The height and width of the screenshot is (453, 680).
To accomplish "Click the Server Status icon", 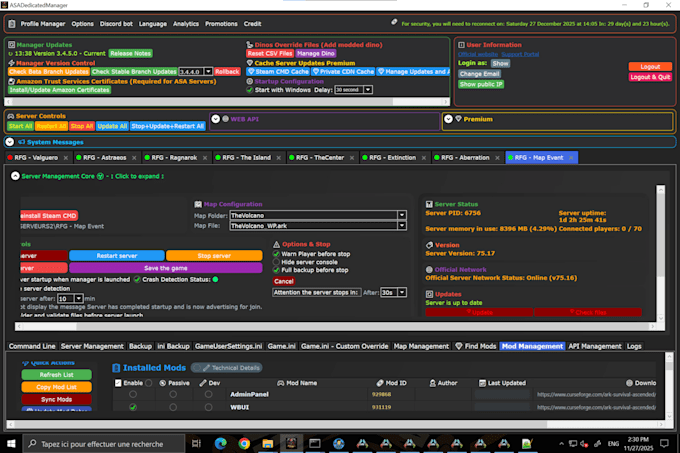I will [429, 204].
